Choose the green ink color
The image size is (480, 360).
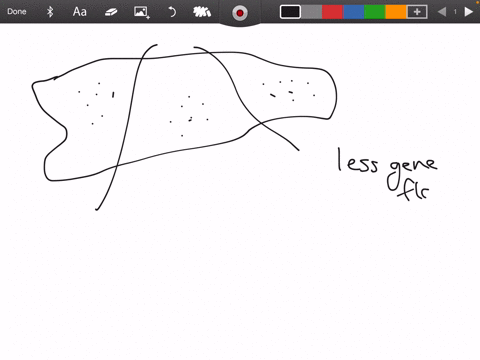click(x=375, y=12)
